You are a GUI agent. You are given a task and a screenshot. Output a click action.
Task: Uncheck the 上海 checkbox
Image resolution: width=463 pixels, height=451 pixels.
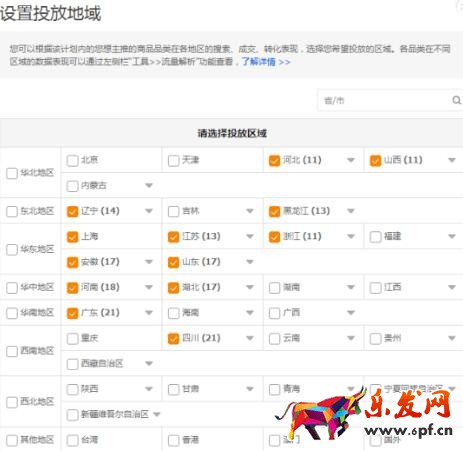[72, 237]
